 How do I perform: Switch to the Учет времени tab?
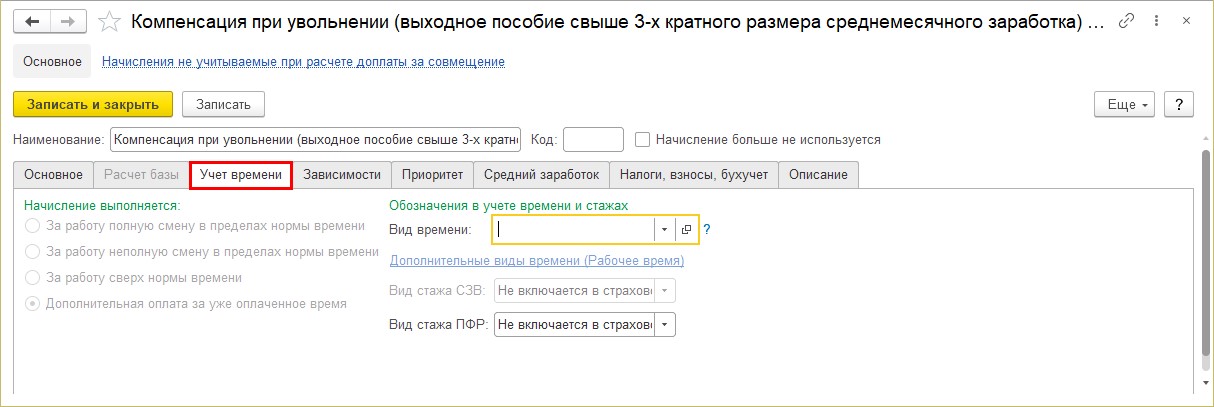241,175
